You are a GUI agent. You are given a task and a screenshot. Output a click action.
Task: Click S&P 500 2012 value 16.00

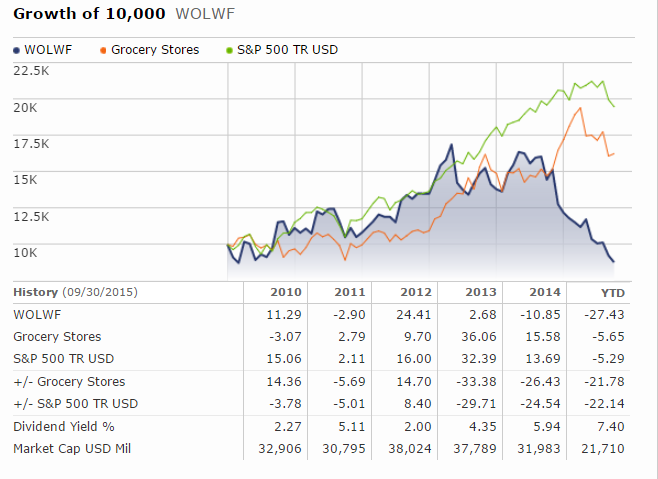pyautogui.click(x=414, y=359)
